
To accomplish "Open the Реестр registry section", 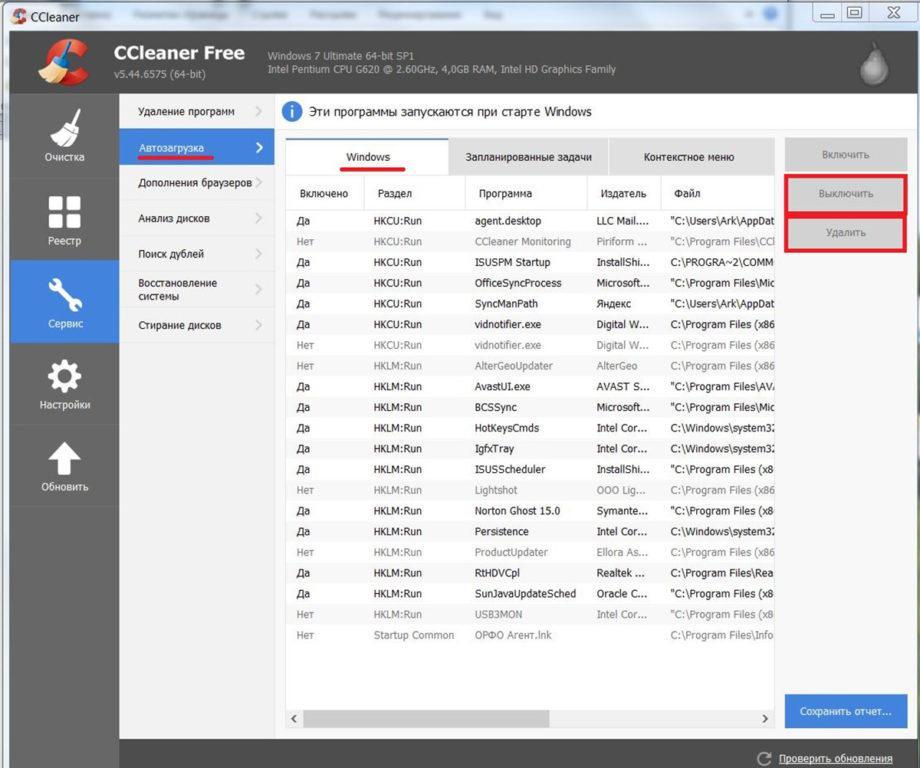I will [x=64, y=220].
